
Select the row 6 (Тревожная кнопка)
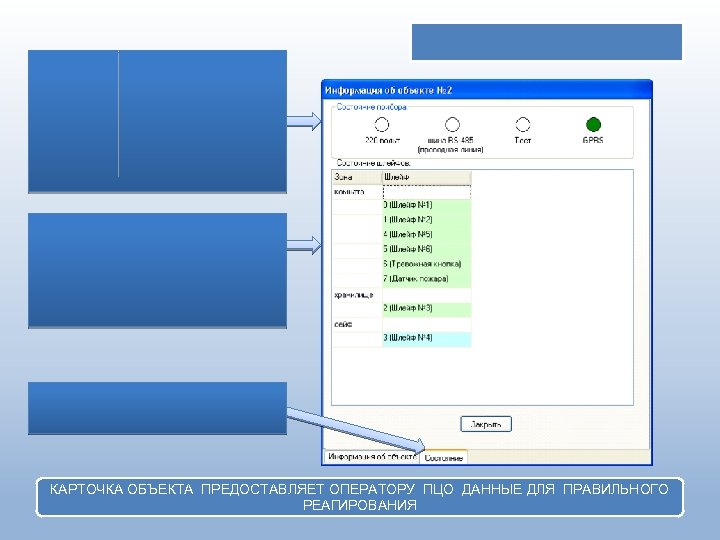point(427,264)
